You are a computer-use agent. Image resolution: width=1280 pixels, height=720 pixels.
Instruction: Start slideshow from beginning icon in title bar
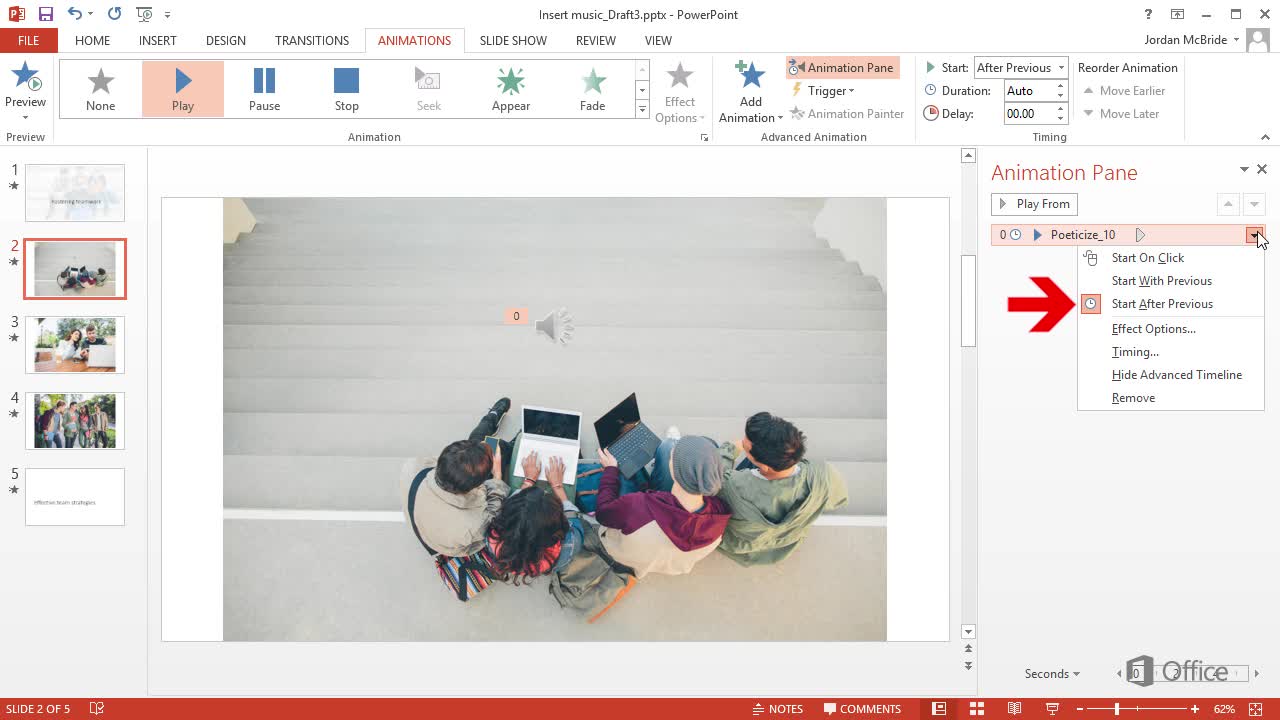point(144,14)
